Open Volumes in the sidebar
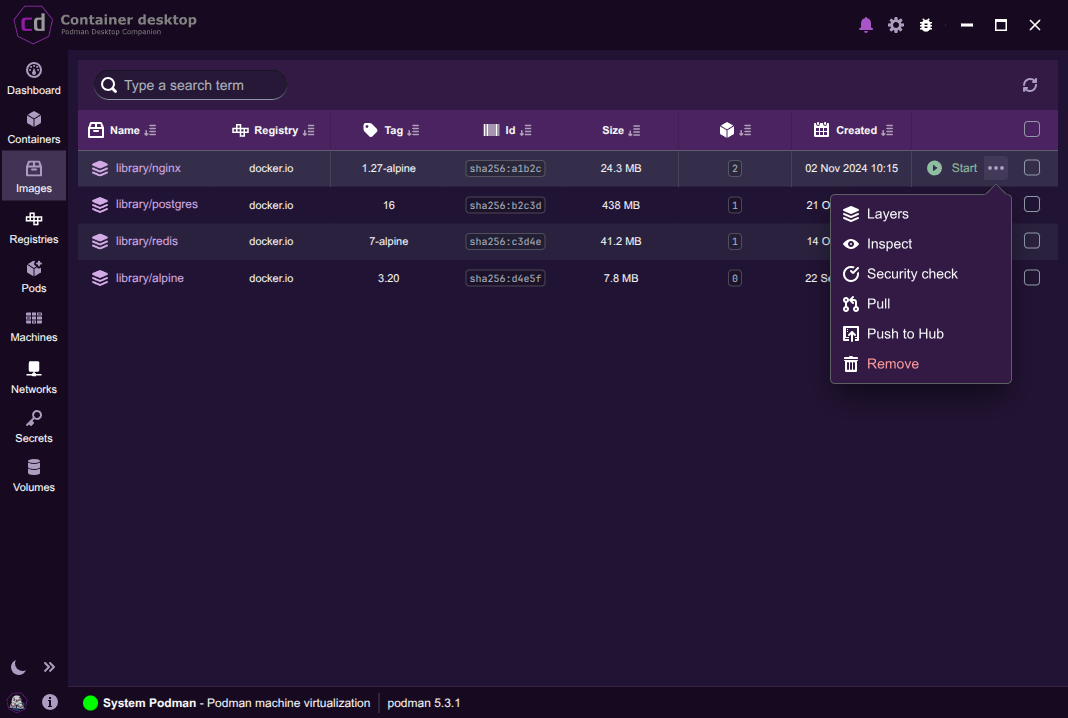Screen dimensions: 1068x718 [x=33, y=476]
